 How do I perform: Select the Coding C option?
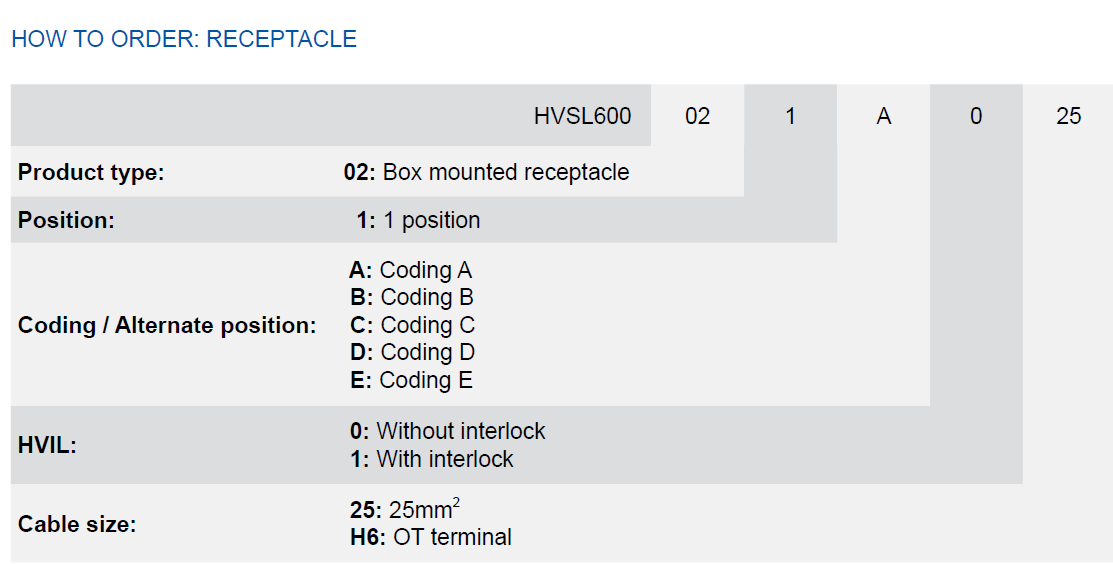pyautogui.click(x=412, y=325)
